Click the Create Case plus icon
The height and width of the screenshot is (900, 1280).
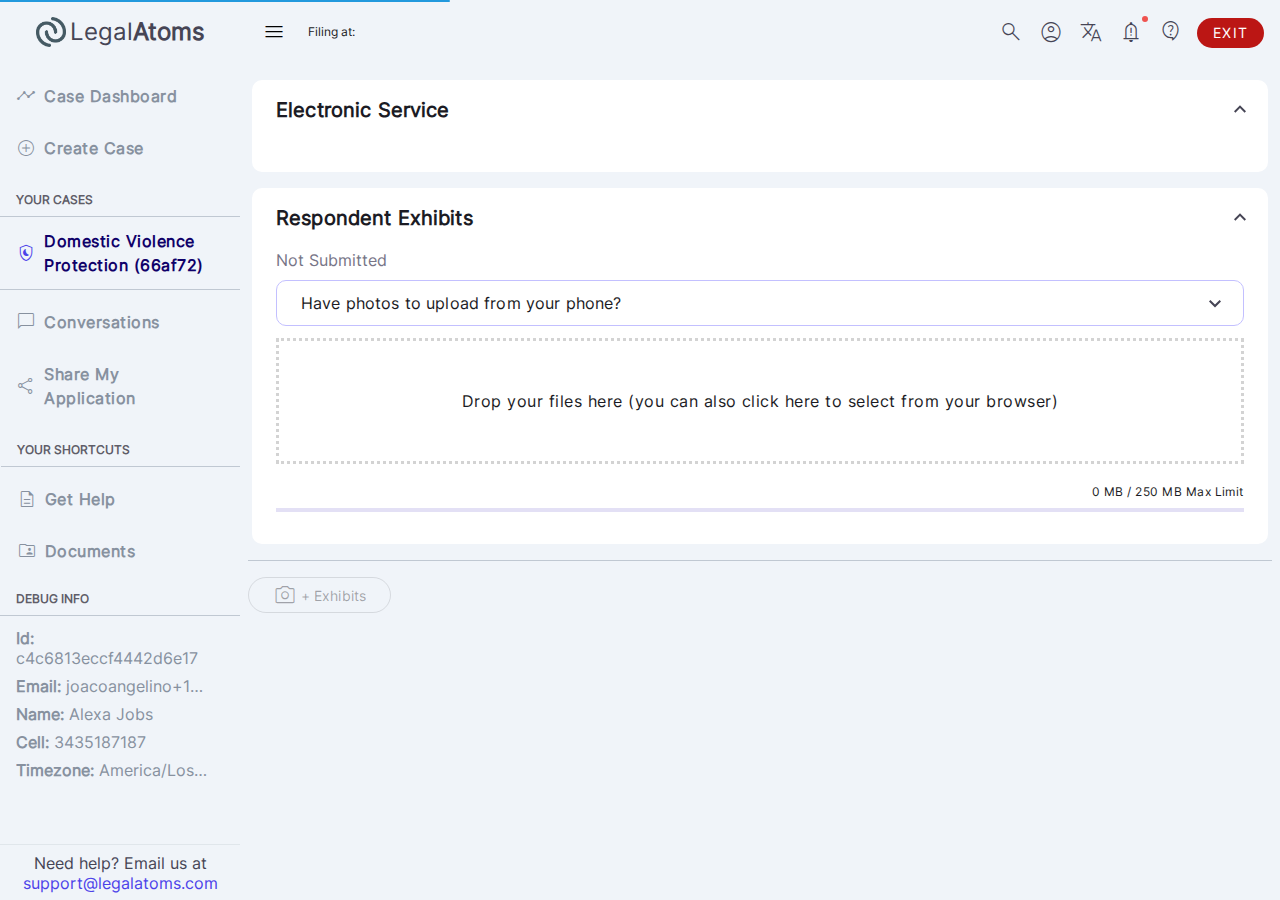[x=26, y=148]
